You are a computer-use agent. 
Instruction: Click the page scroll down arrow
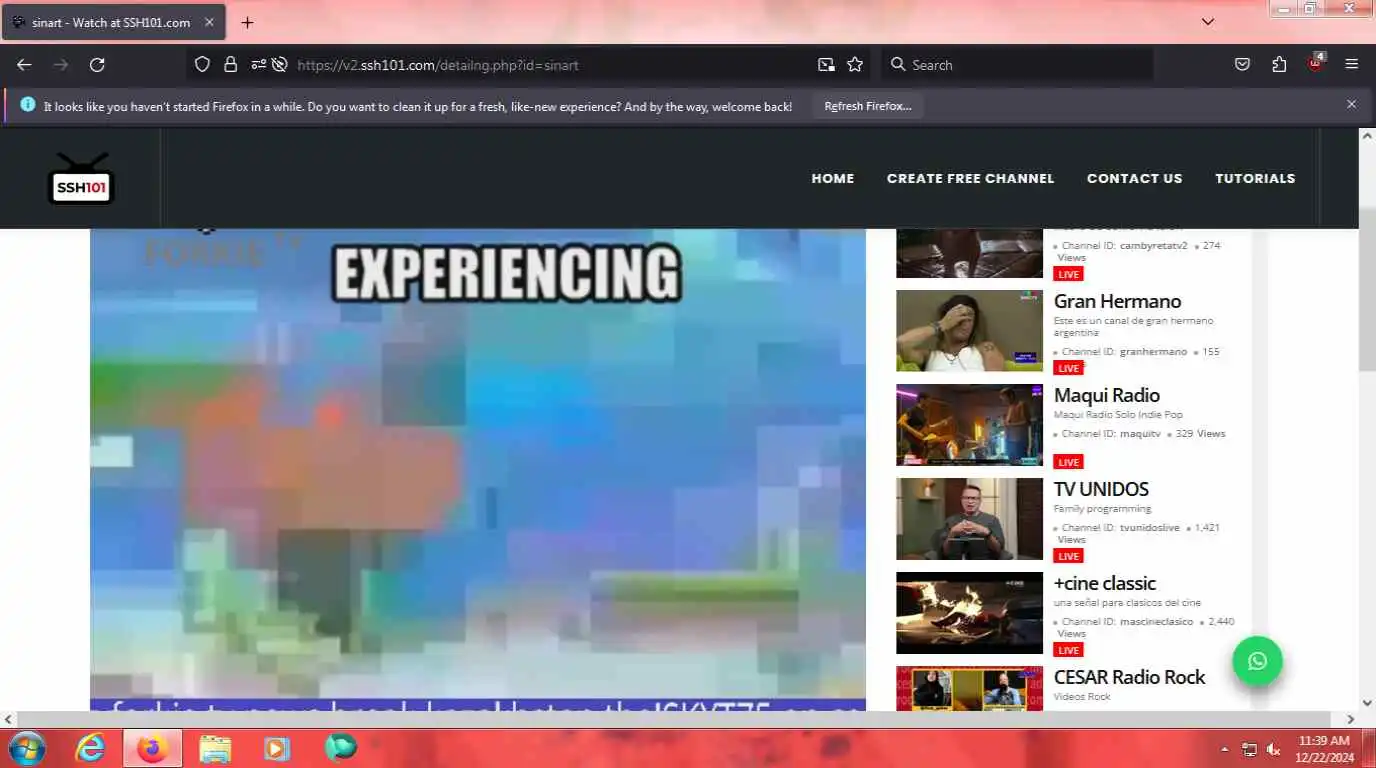click(x=1367, y=703)
